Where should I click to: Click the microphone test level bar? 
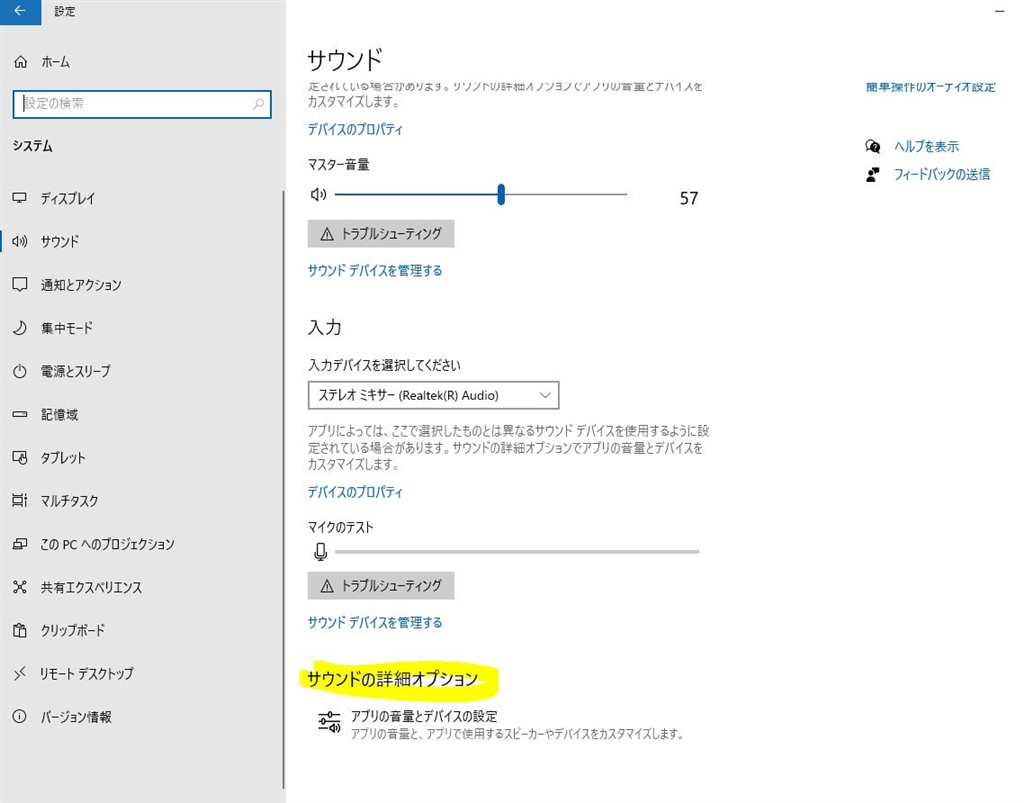pyautogui.click(x=517, y=552)
